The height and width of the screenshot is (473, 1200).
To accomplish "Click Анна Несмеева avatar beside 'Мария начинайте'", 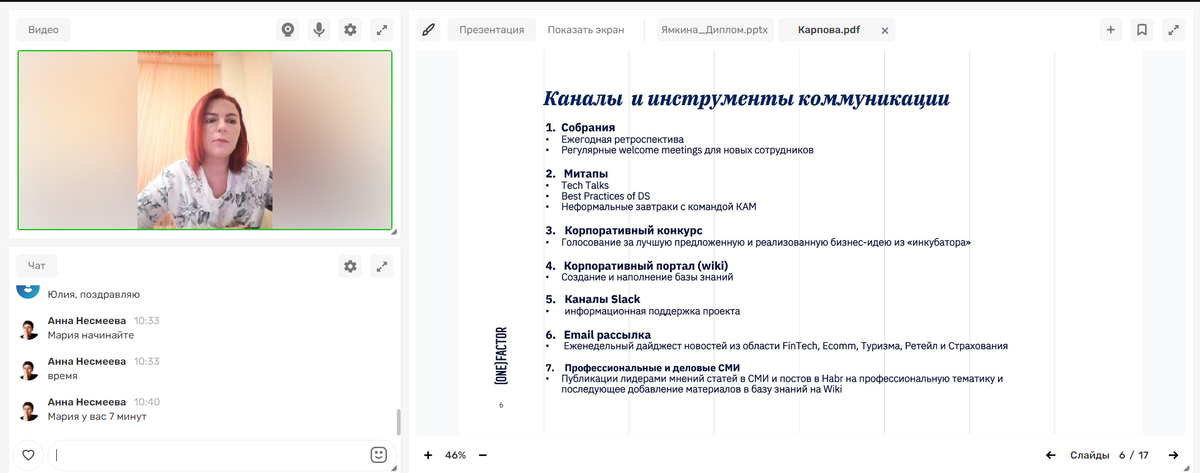I will coord(29,329).
